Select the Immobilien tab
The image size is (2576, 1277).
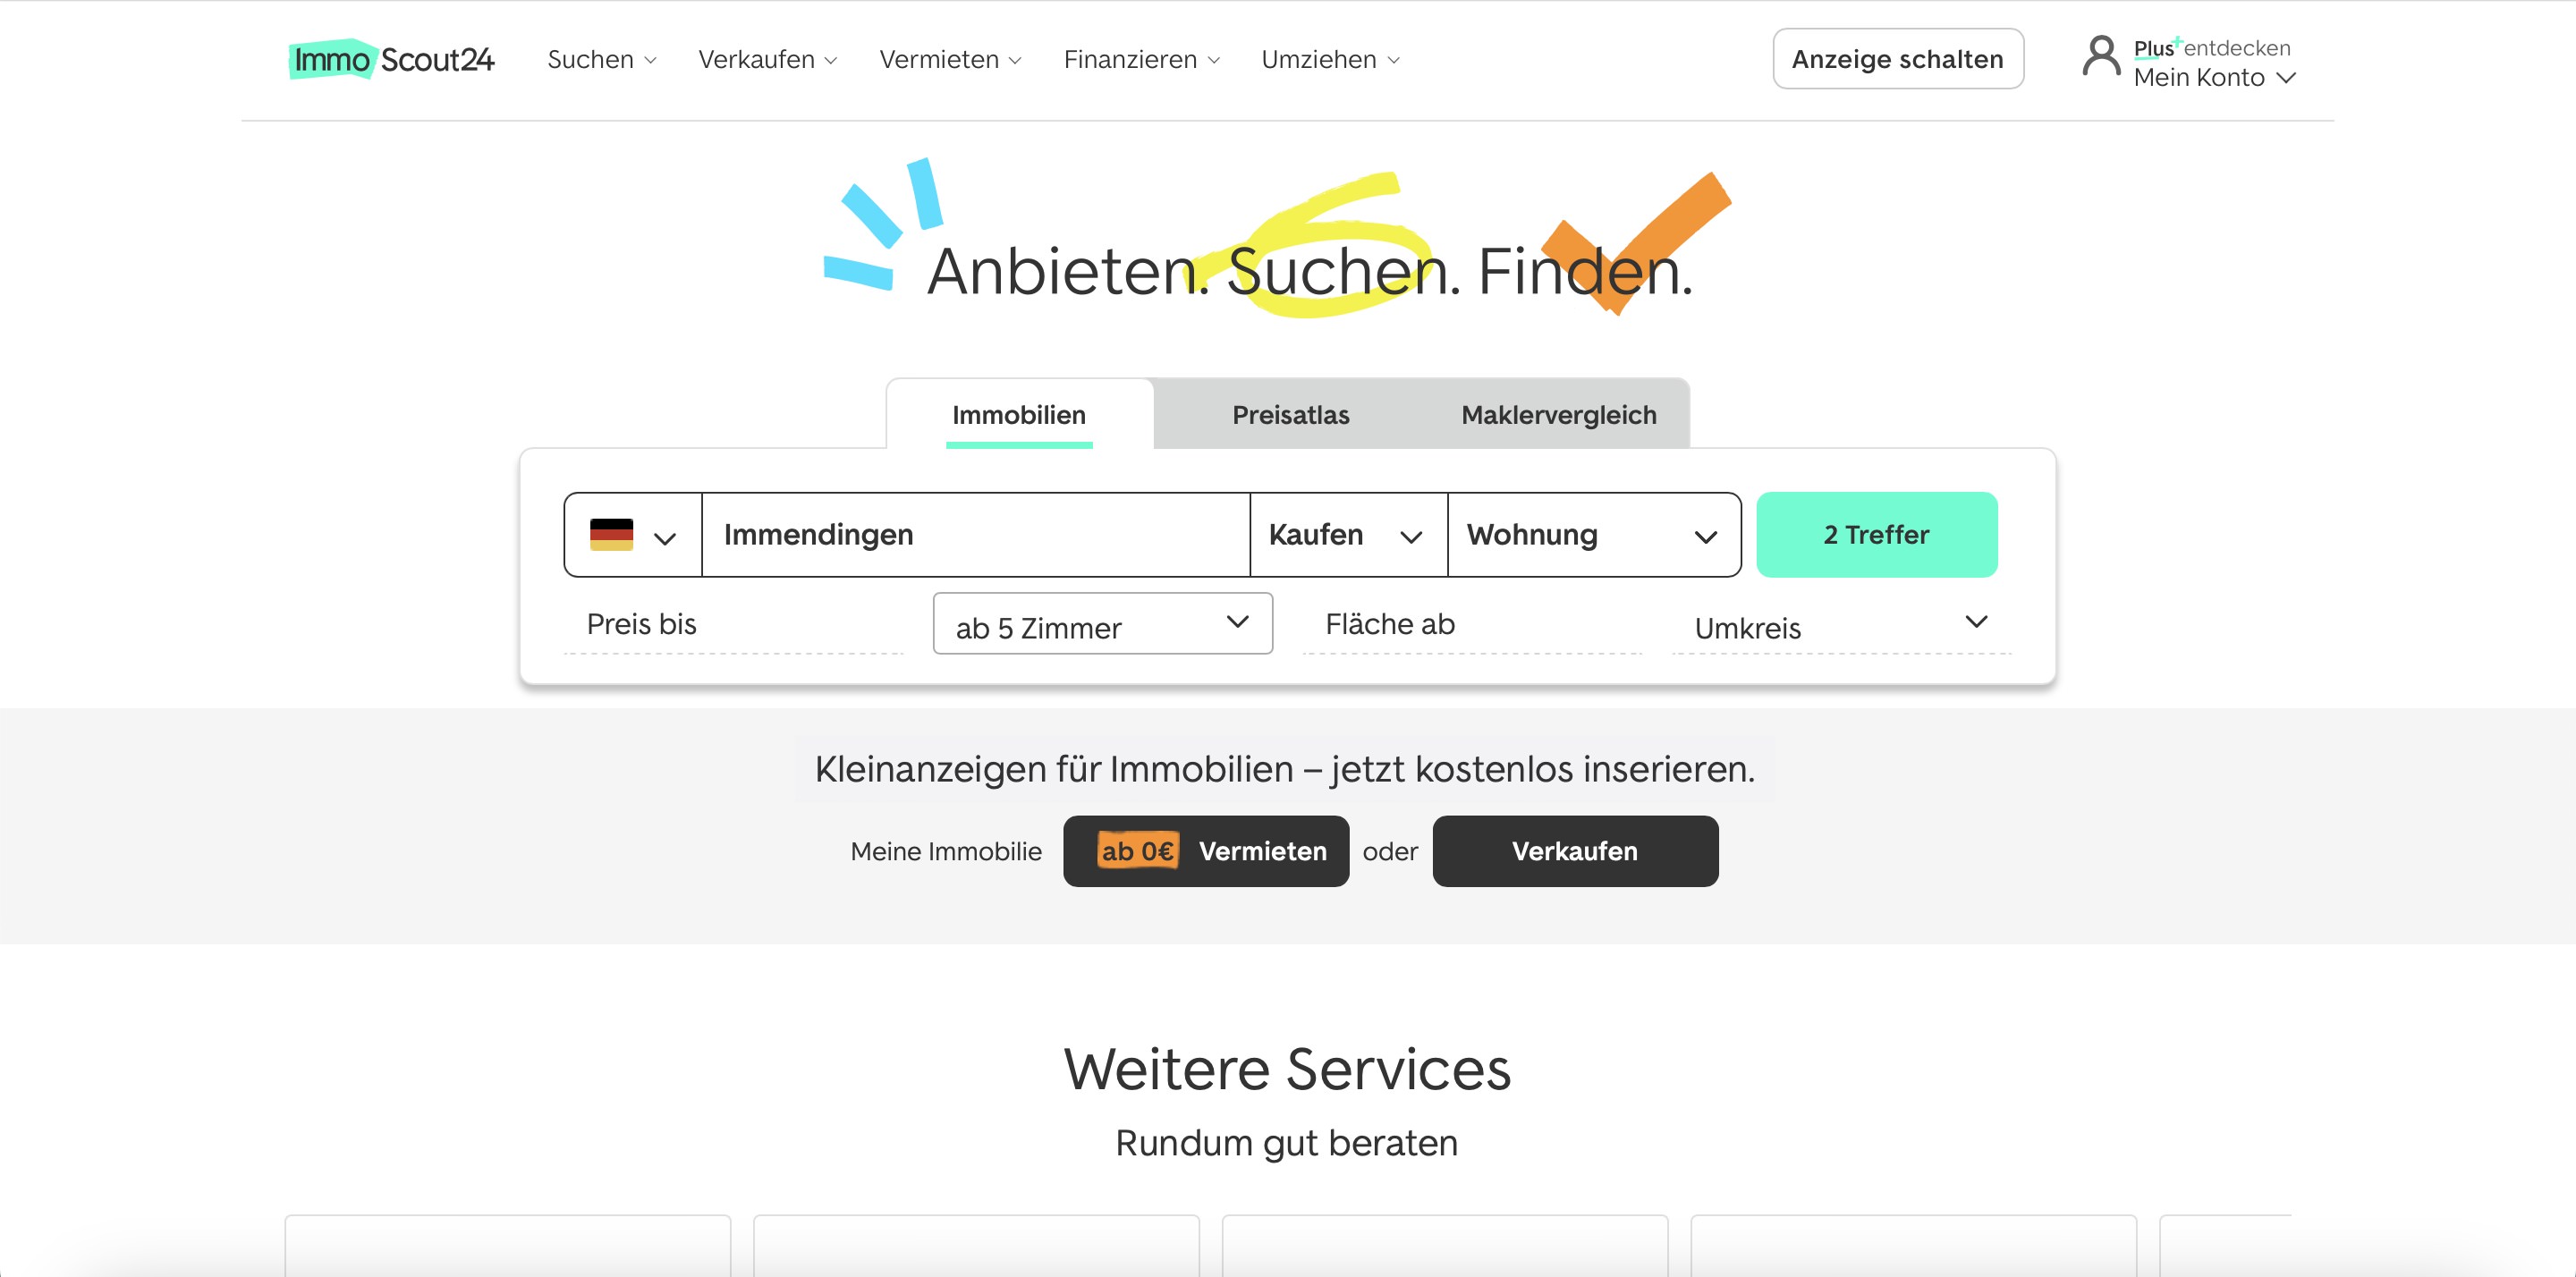coord(1019,415)
